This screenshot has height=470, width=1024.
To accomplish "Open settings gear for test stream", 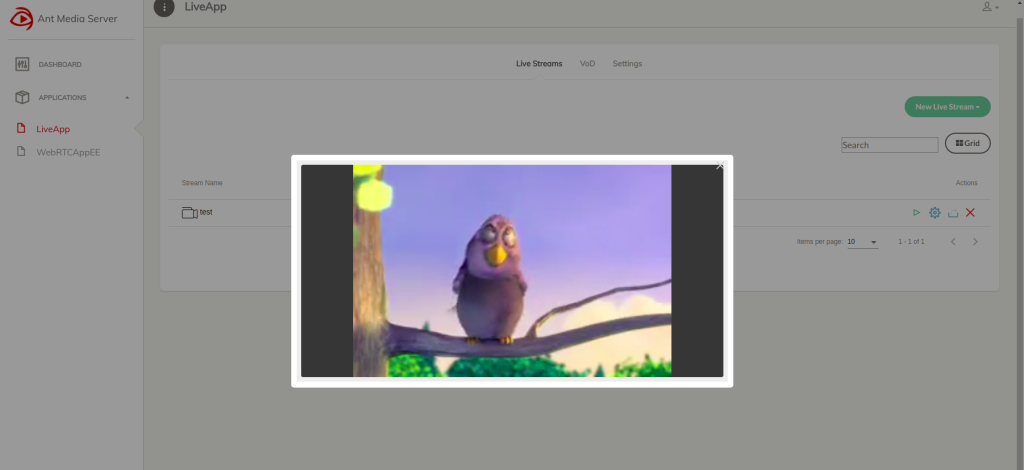I will (x=935, y=213).
